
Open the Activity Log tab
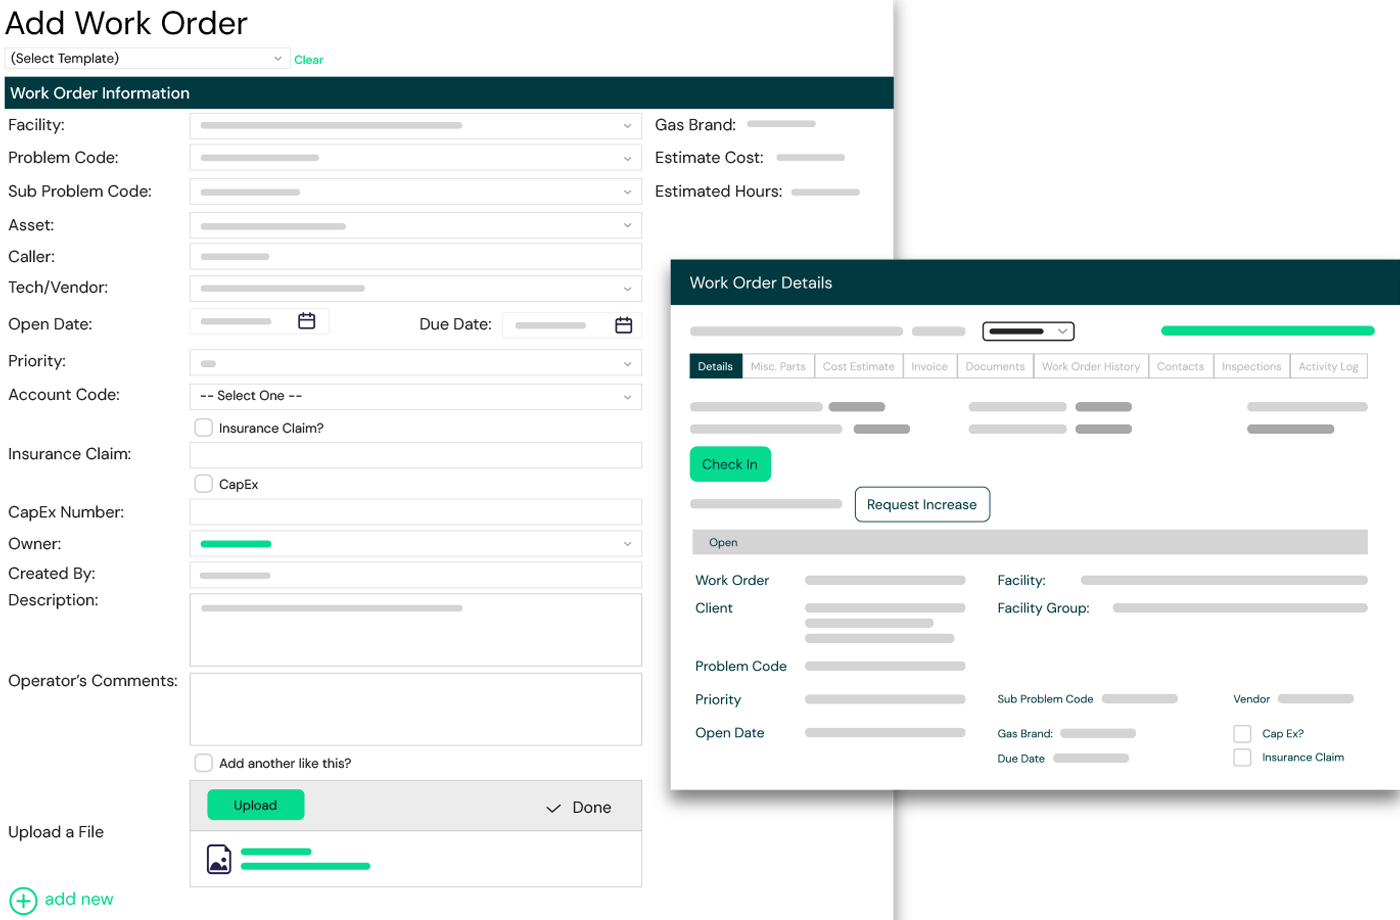(x=1329, y=367)
